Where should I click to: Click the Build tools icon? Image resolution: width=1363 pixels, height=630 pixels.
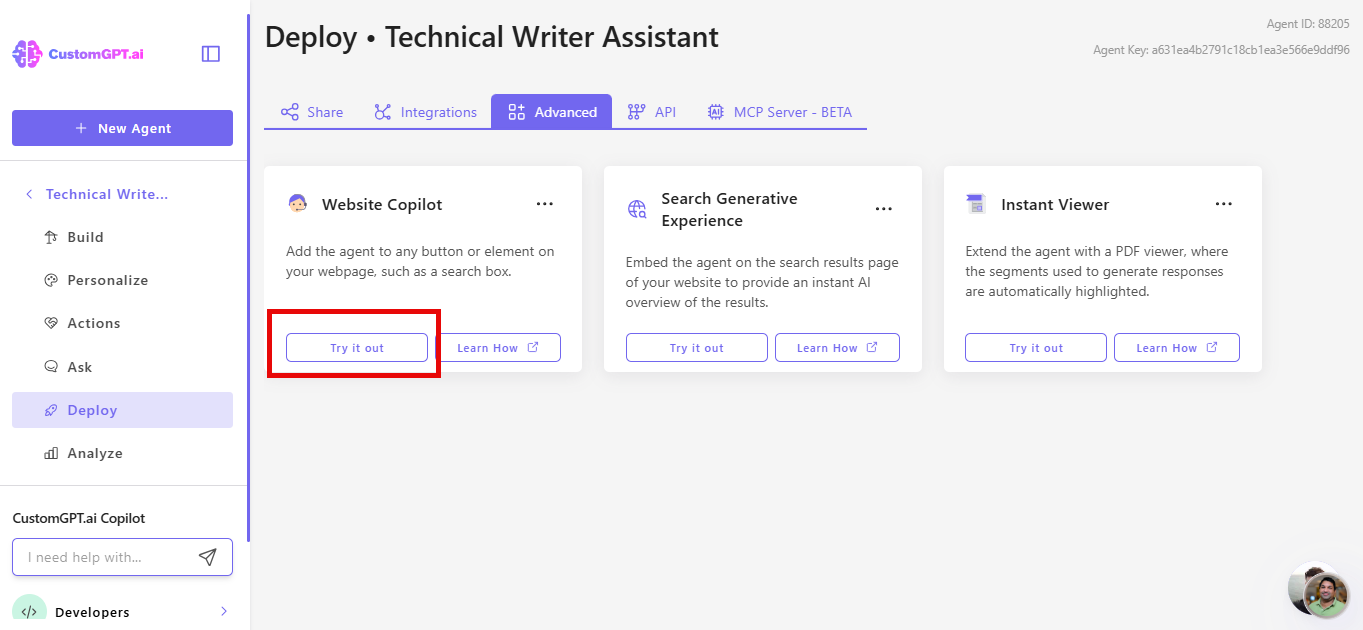tap(51, 237)
